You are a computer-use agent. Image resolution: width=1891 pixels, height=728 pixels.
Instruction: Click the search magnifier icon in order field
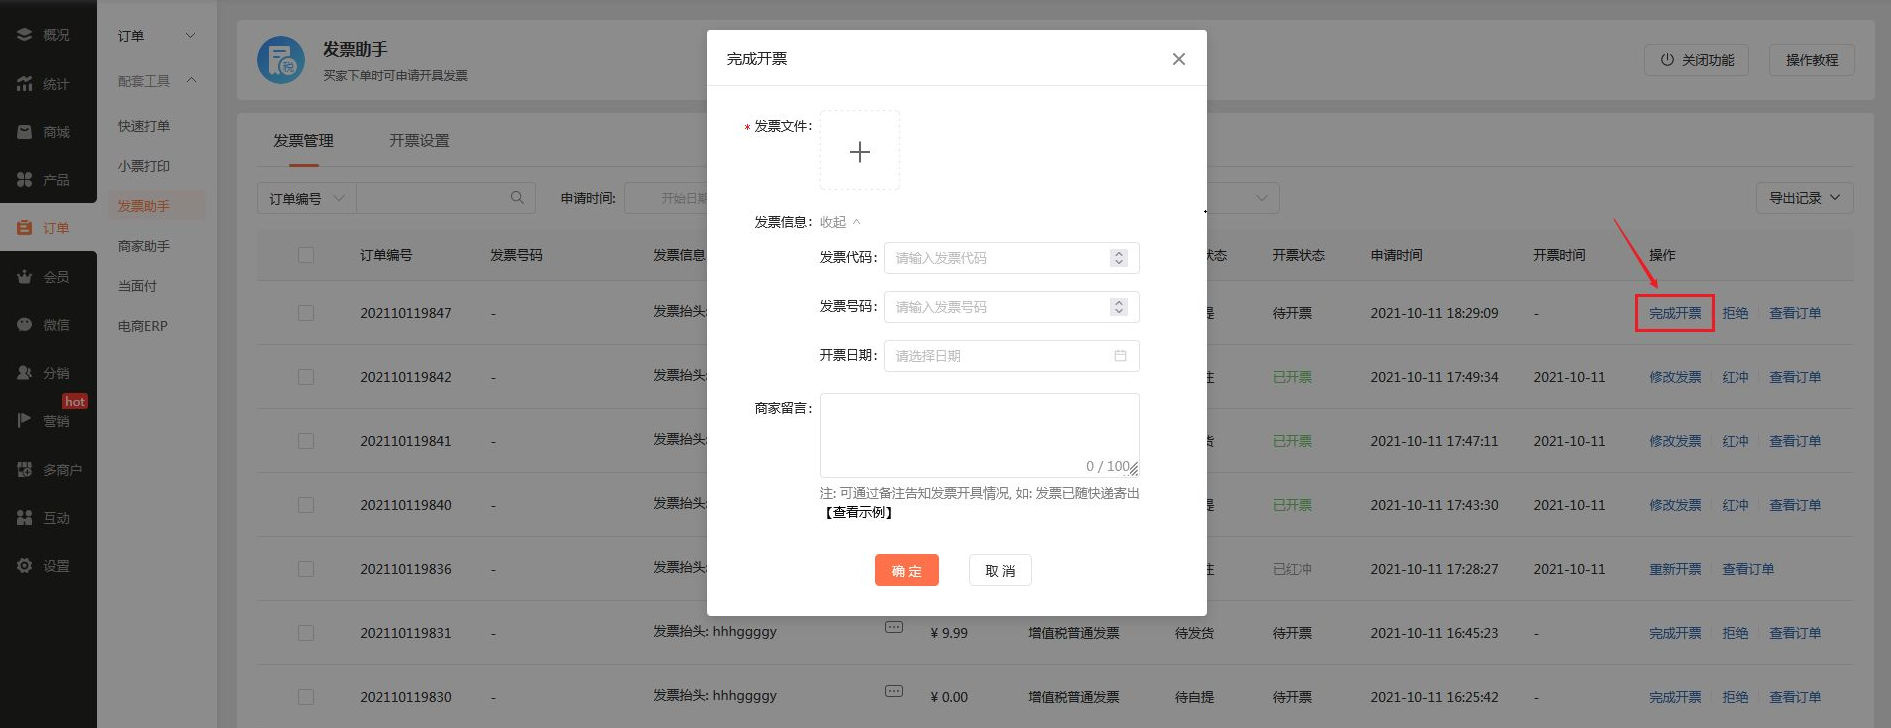point(517,198)
